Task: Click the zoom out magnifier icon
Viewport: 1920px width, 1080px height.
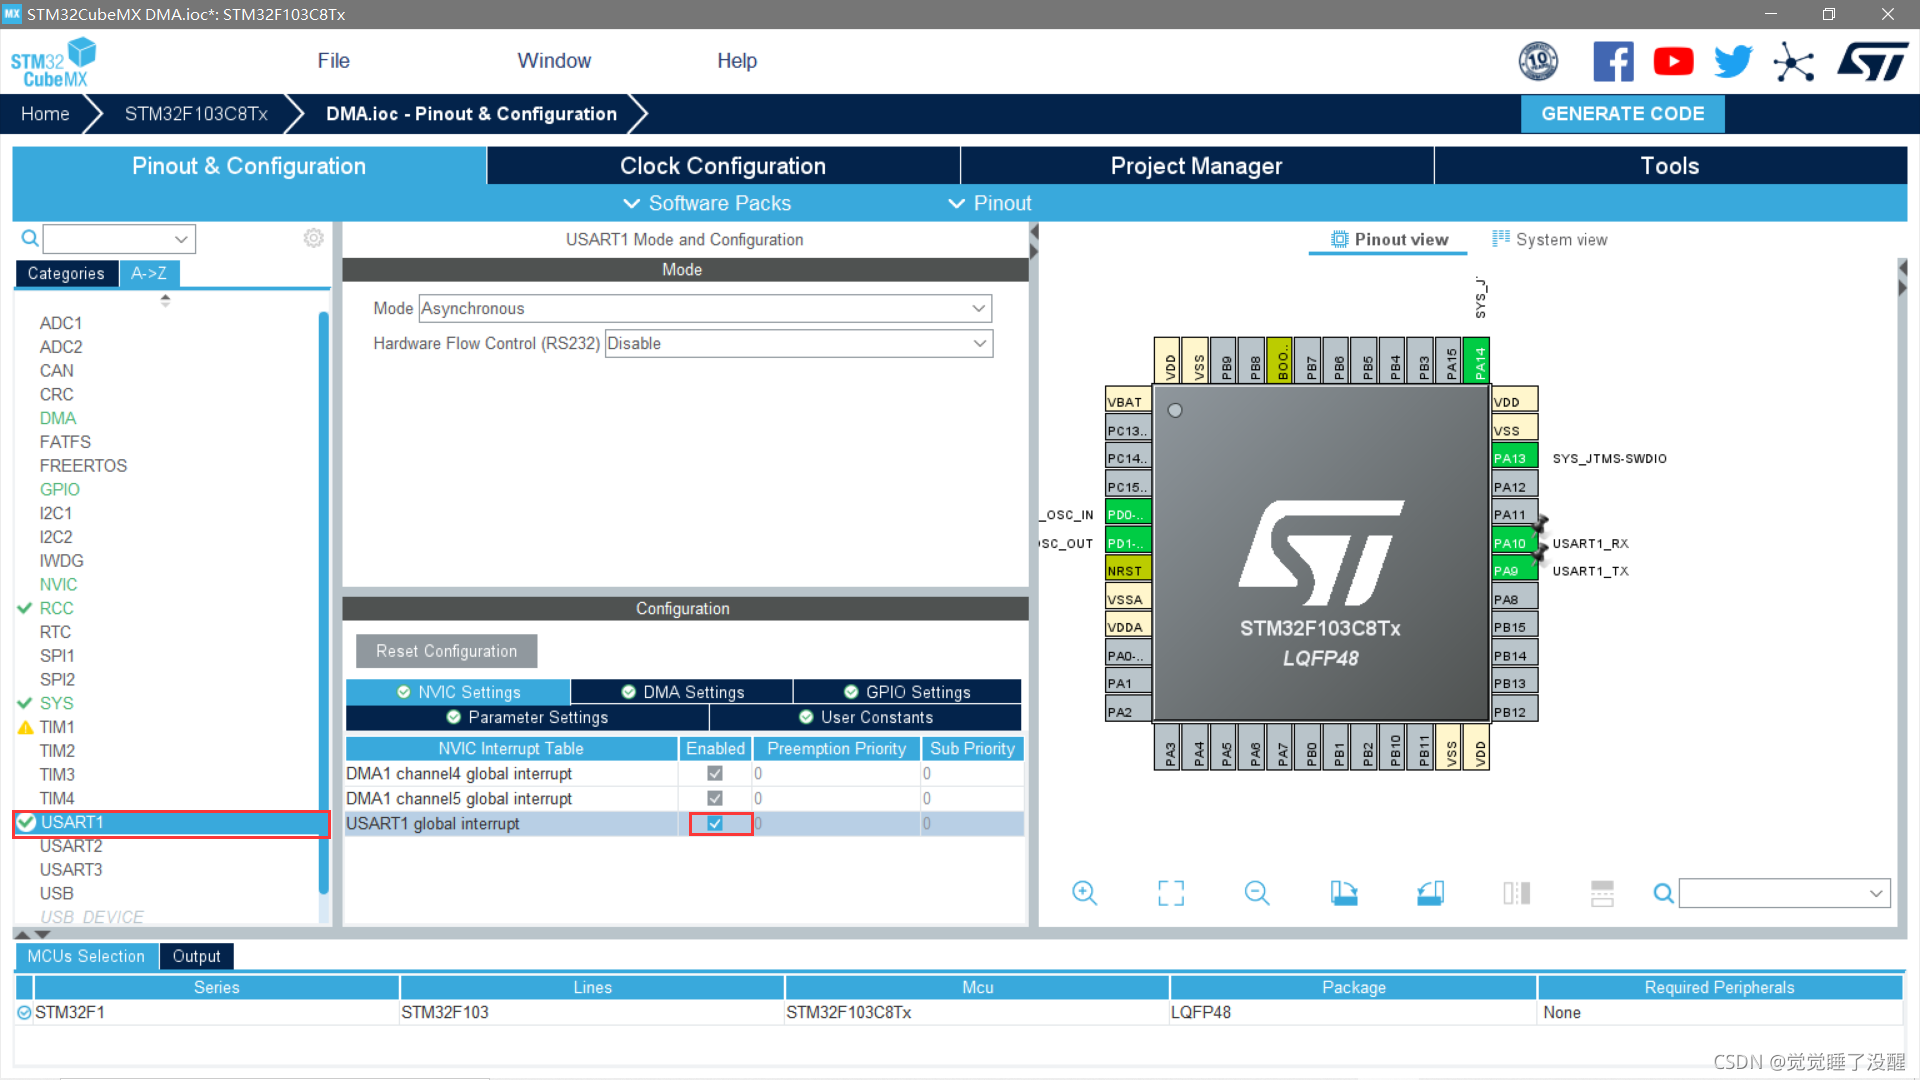Action: pos(1257,893)
